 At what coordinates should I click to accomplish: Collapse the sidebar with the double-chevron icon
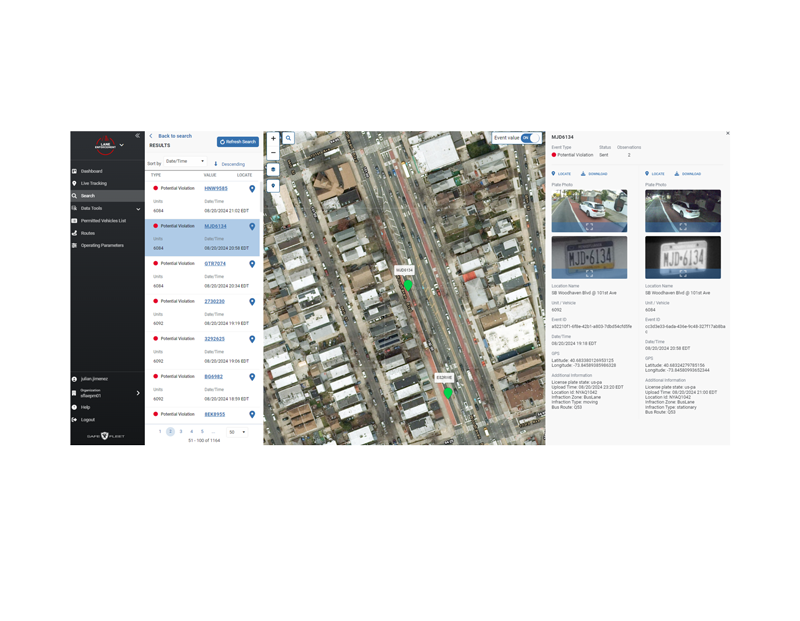(x=137, y=136)
